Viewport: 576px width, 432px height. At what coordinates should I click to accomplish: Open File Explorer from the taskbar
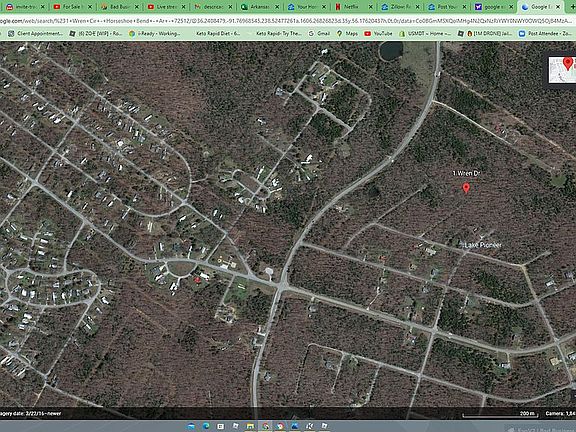click(251, 426)
